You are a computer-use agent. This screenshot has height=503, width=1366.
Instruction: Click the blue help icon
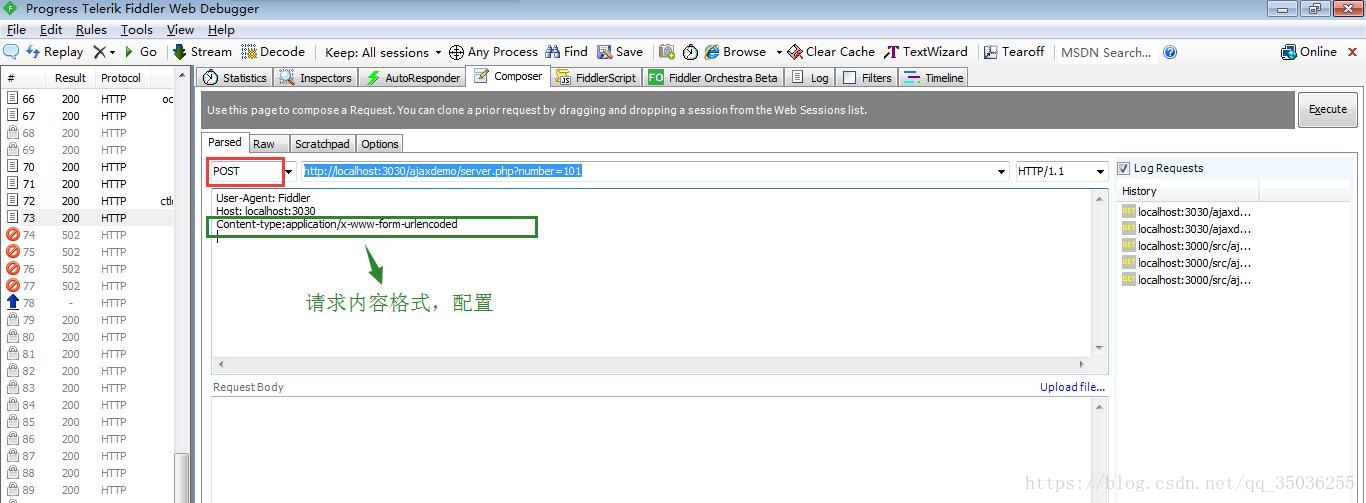point(1170,52)
